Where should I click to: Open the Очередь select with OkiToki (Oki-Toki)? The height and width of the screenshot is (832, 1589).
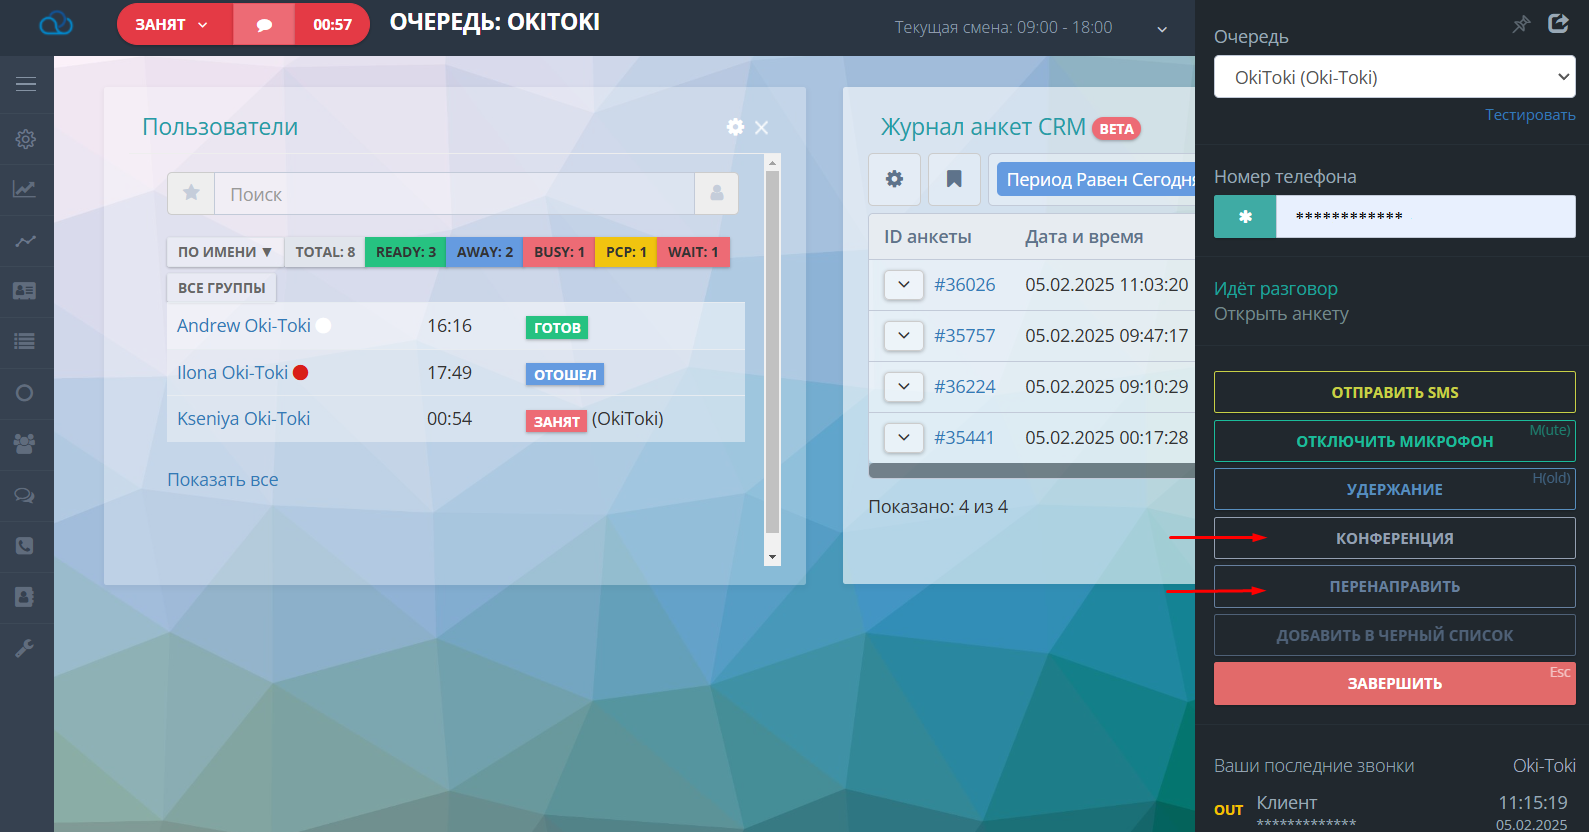[x=1395, y=77]
